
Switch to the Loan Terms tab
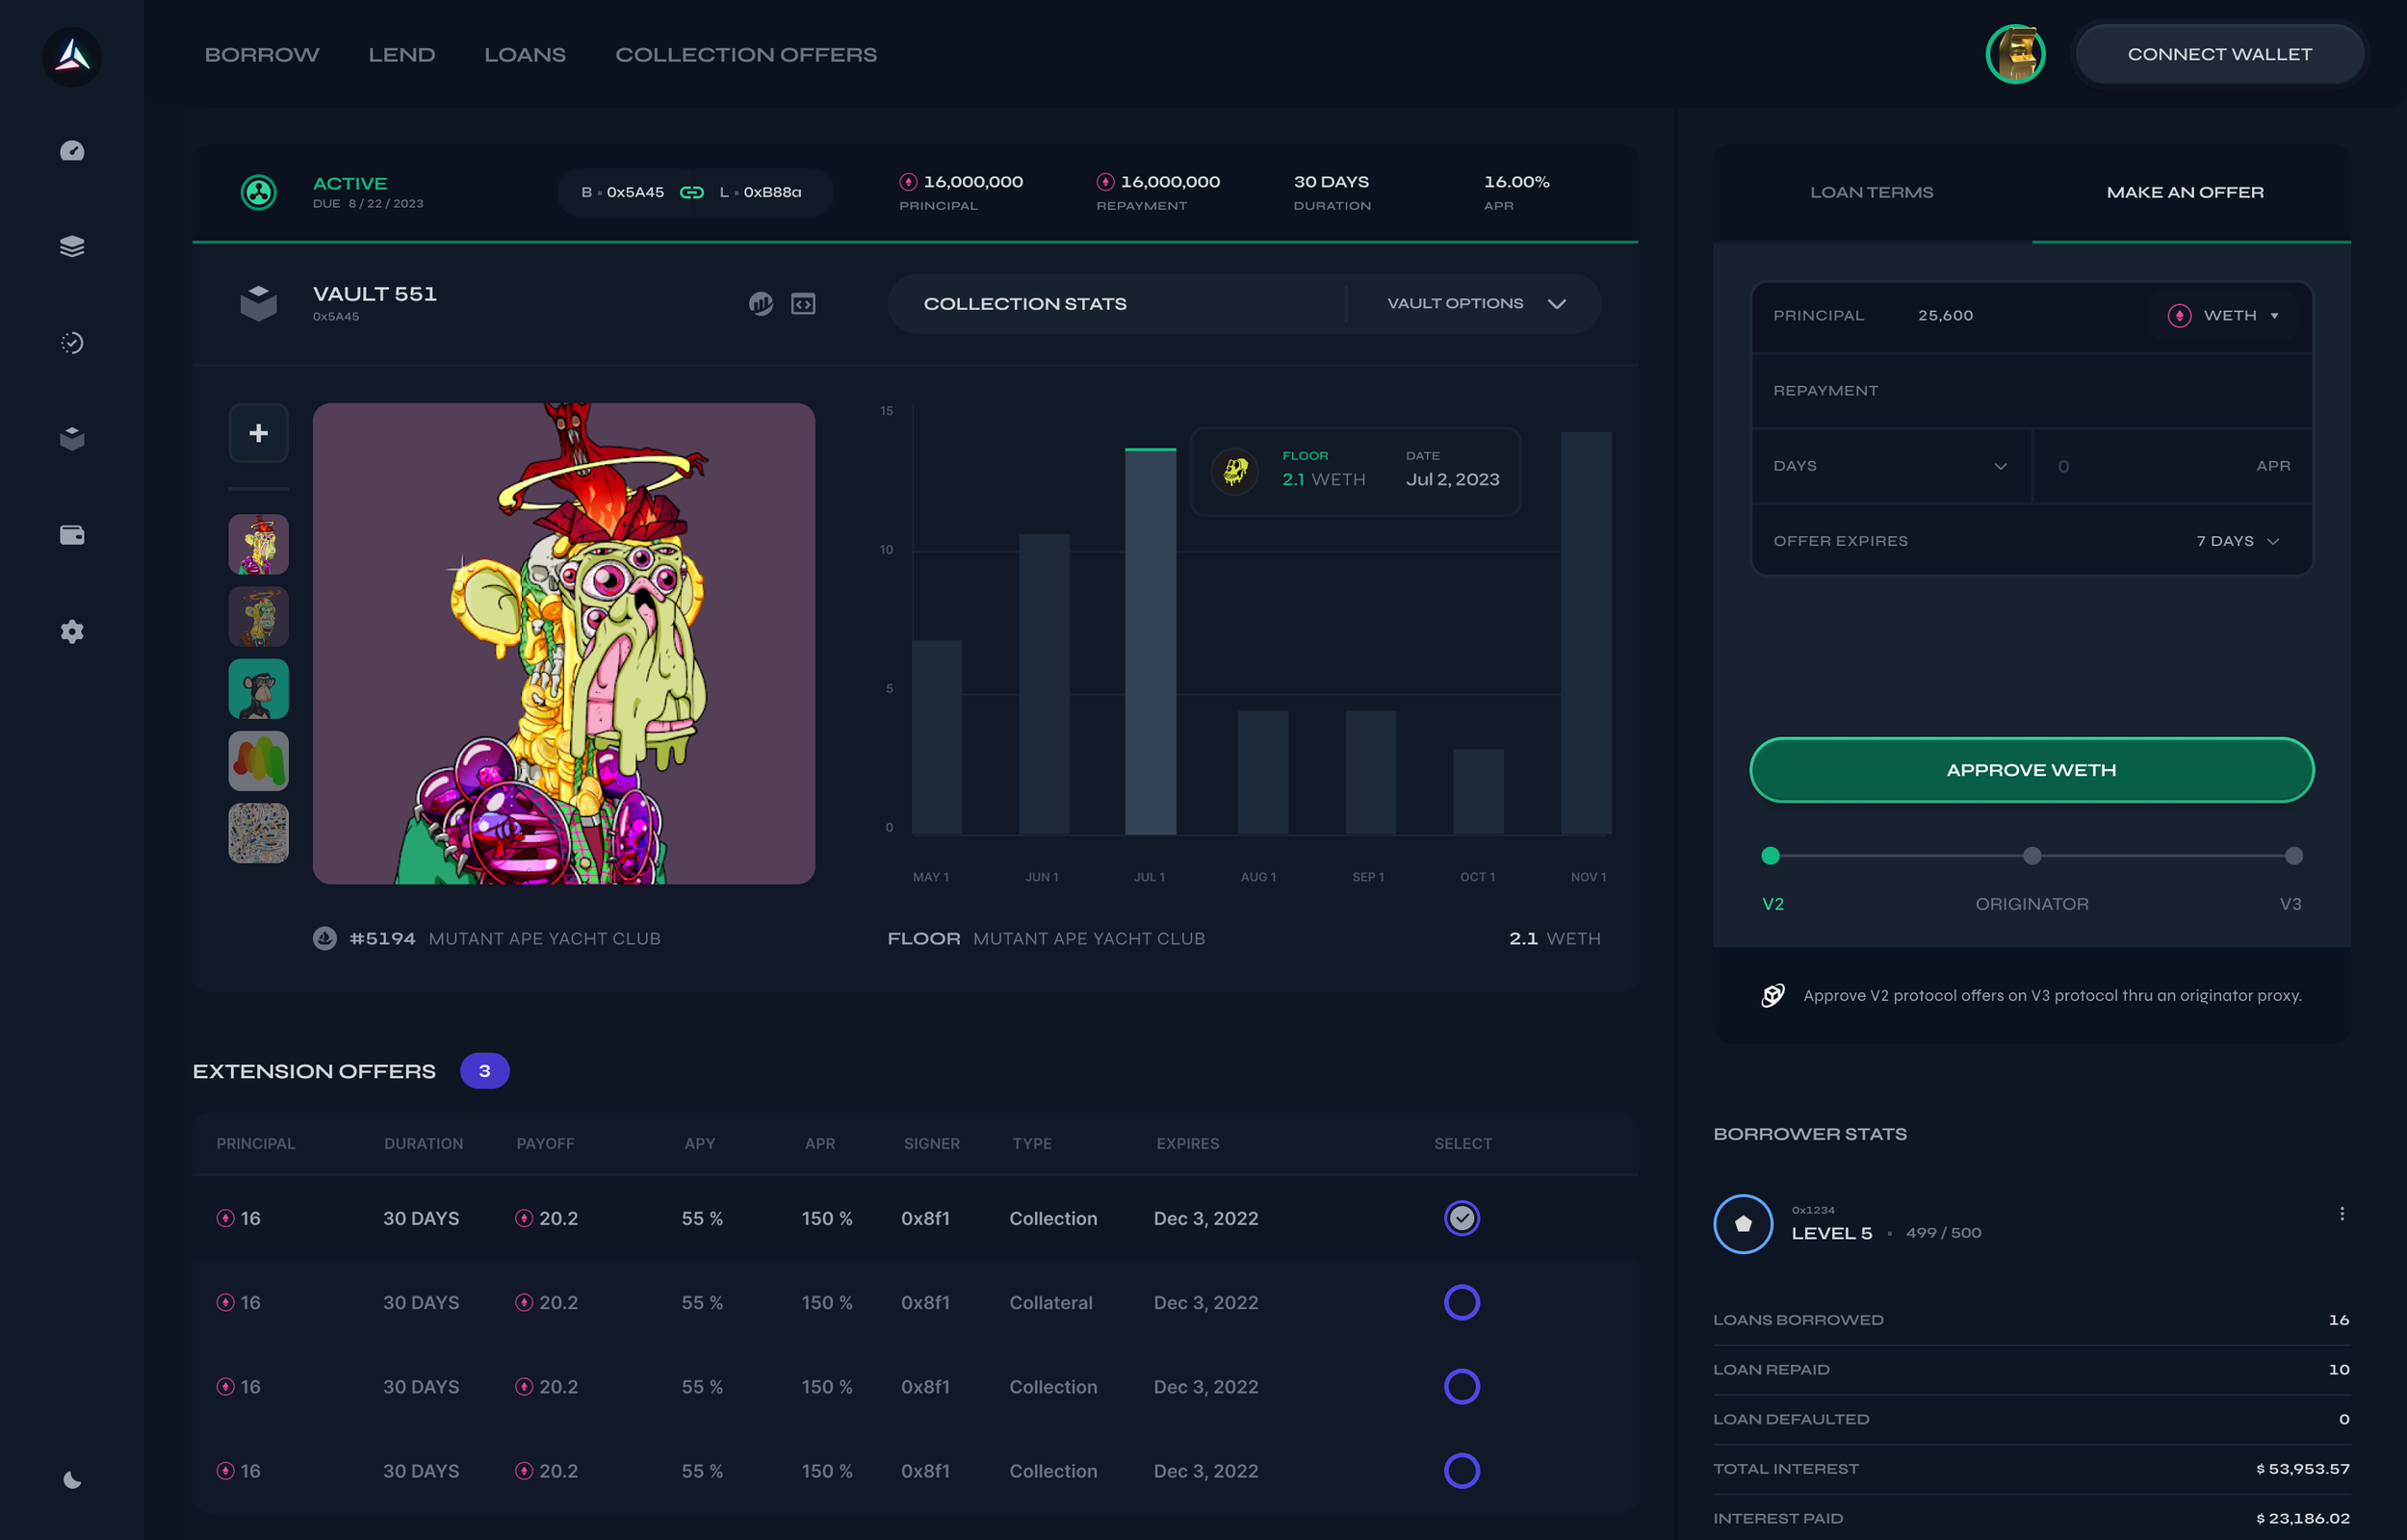(1871, 192)
